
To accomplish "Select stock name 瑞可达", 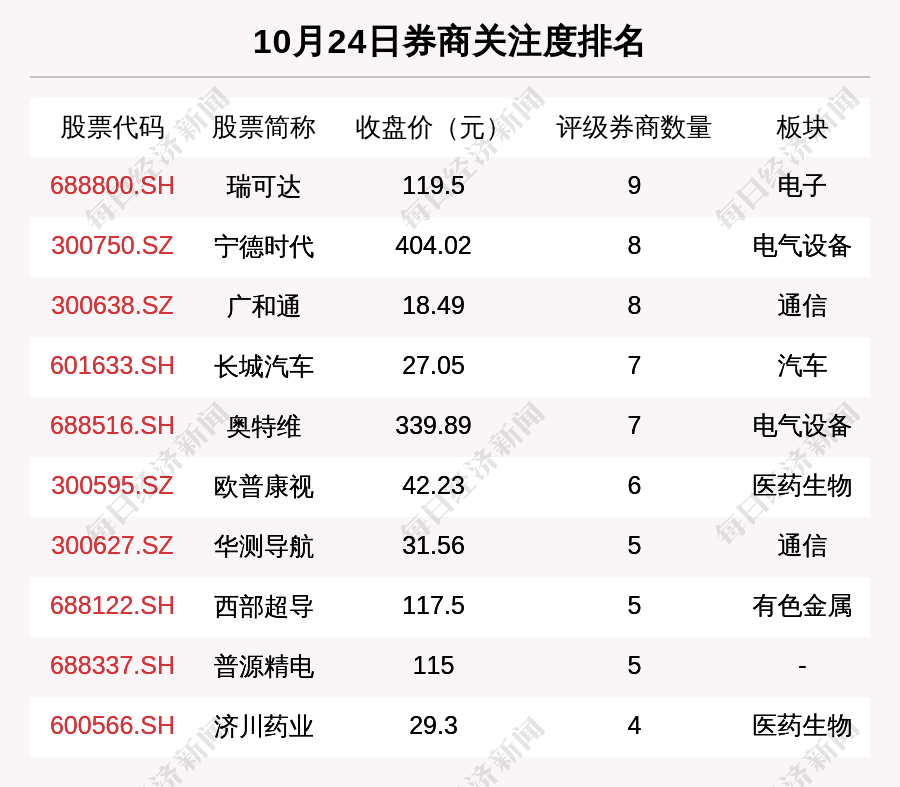I will coord(263,187).
